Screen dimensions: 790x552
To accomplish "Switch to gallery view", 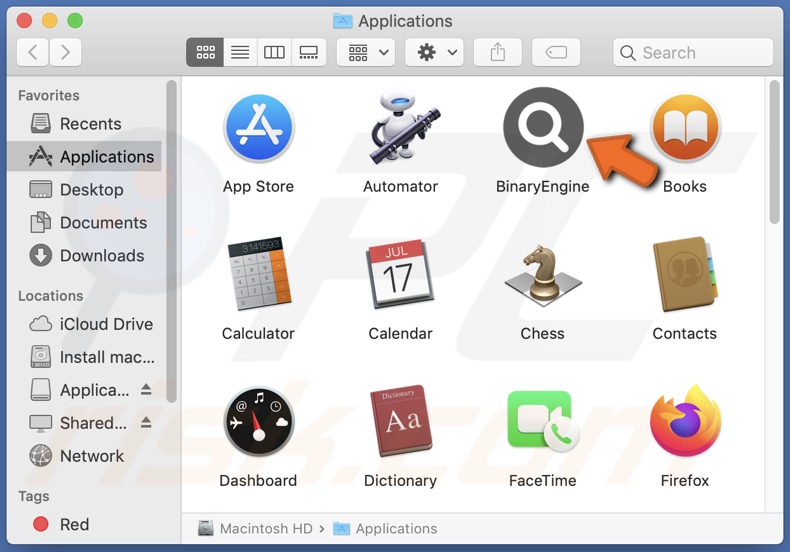I will (308, 52).
